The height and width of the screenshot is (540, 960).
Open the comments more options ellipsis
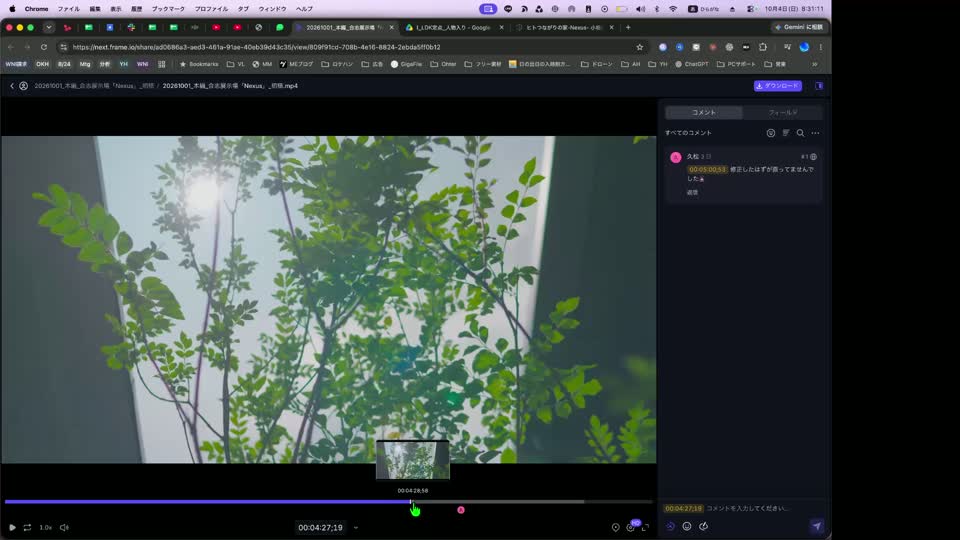pos(816,133)
